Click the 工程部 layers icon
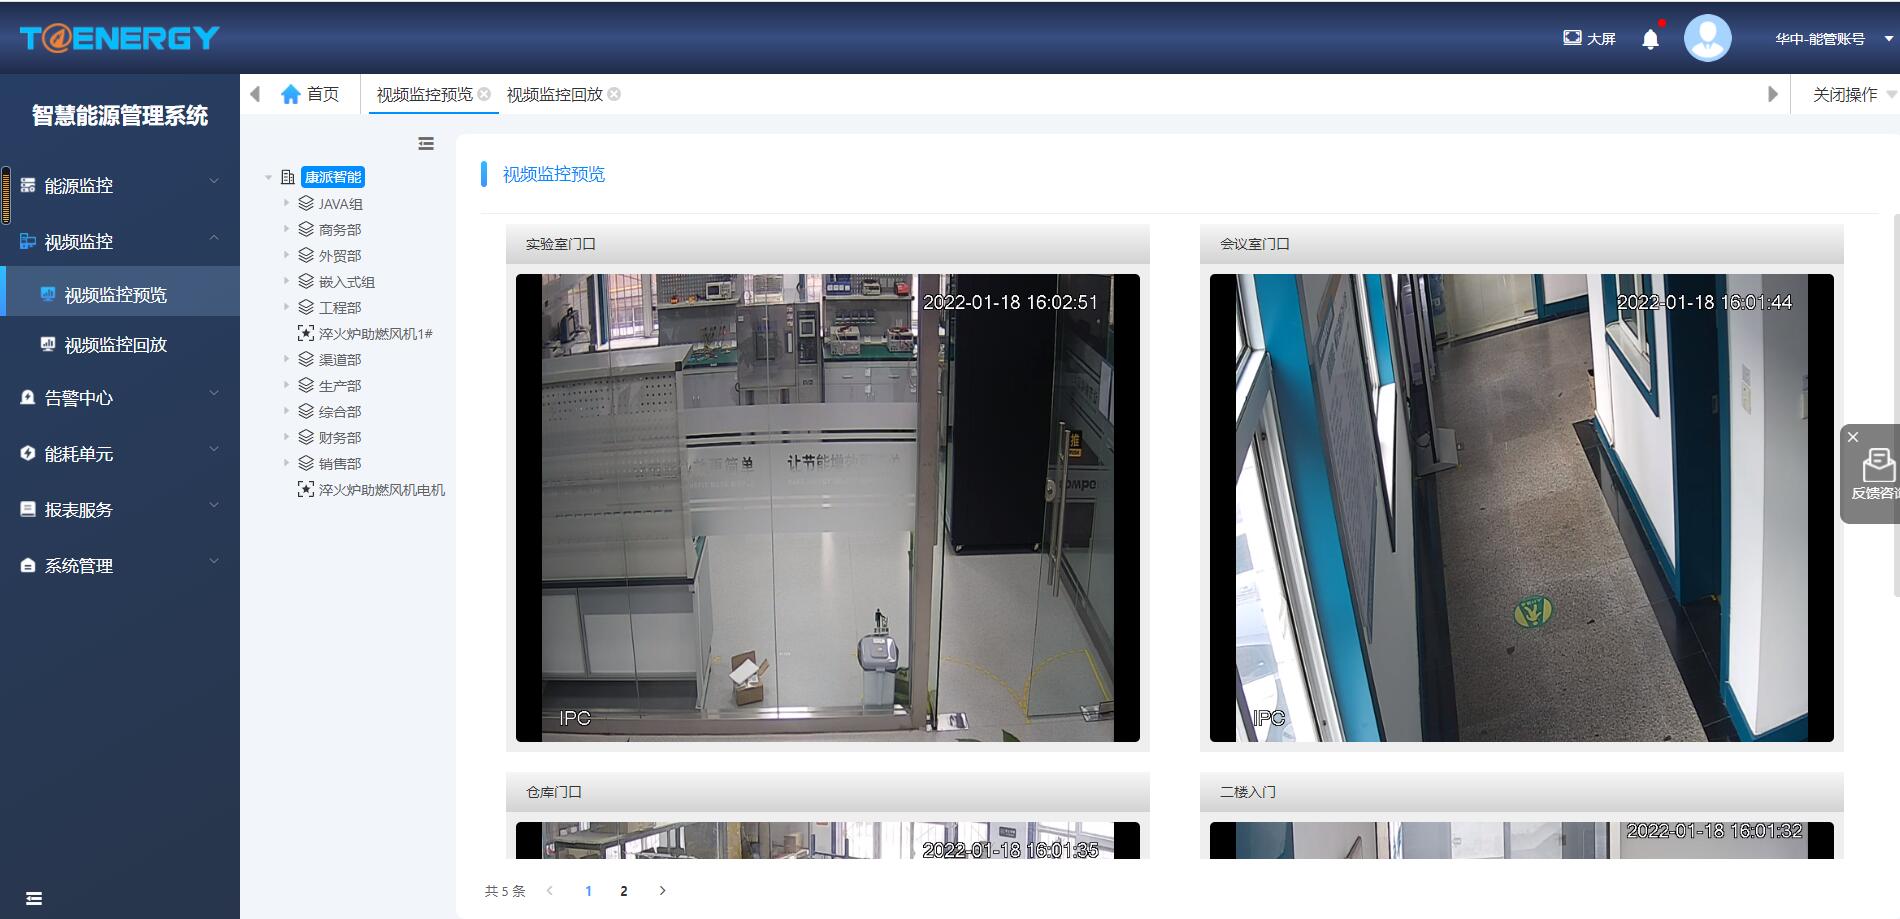1900x919 pixels. coord(306,307)
